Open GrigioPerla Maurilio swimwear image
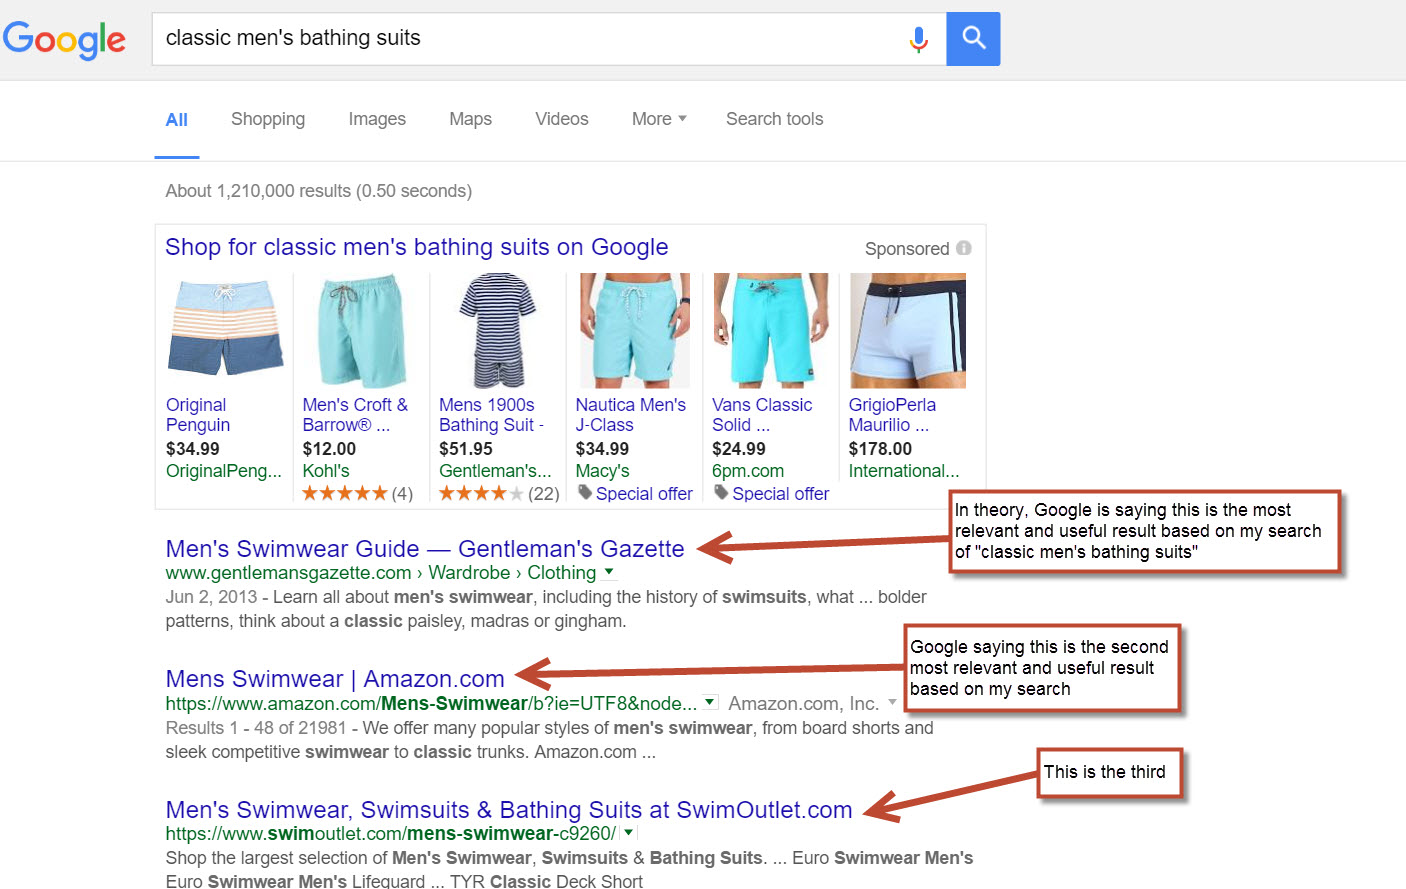The height and width of the screenshot is (889, 1406). tap(908, 330)
